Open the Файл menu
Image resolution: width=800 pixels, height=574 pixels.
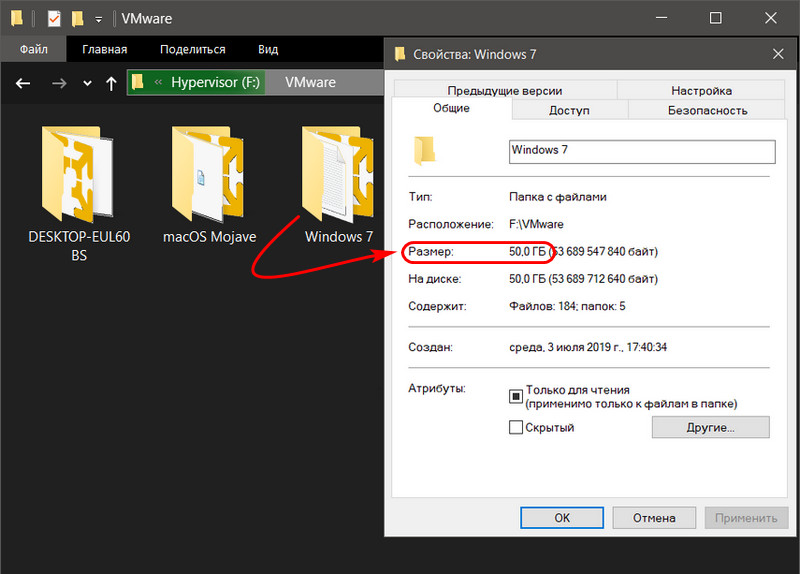34,49
